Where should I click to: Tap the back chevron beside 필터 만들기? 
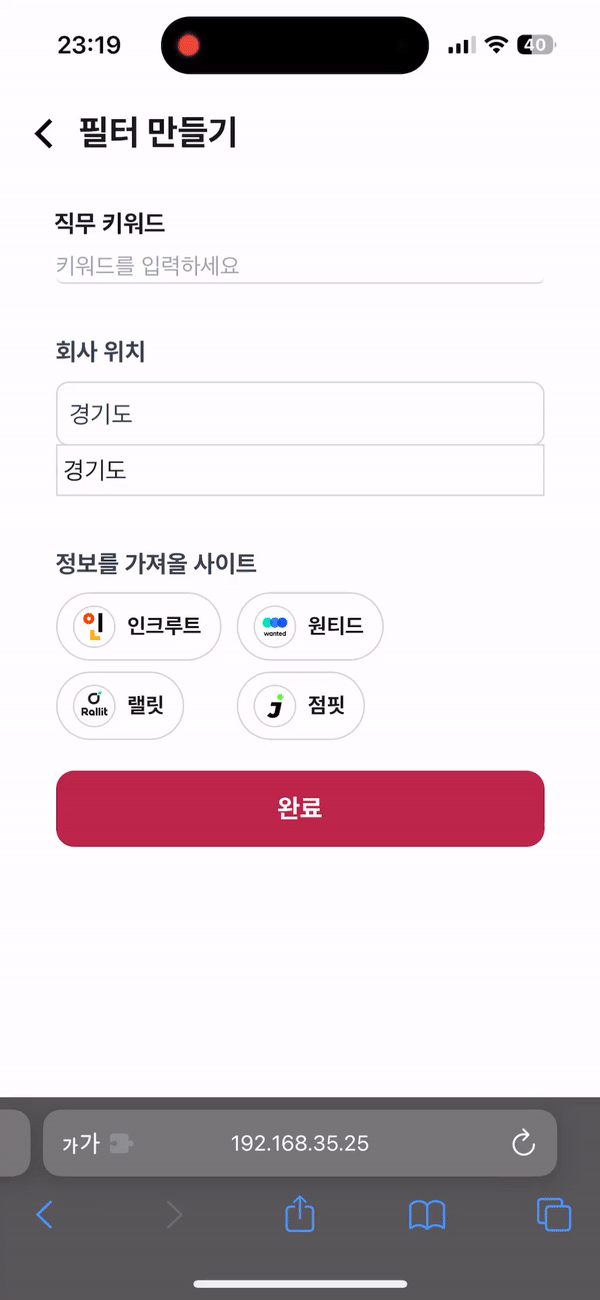42,131
